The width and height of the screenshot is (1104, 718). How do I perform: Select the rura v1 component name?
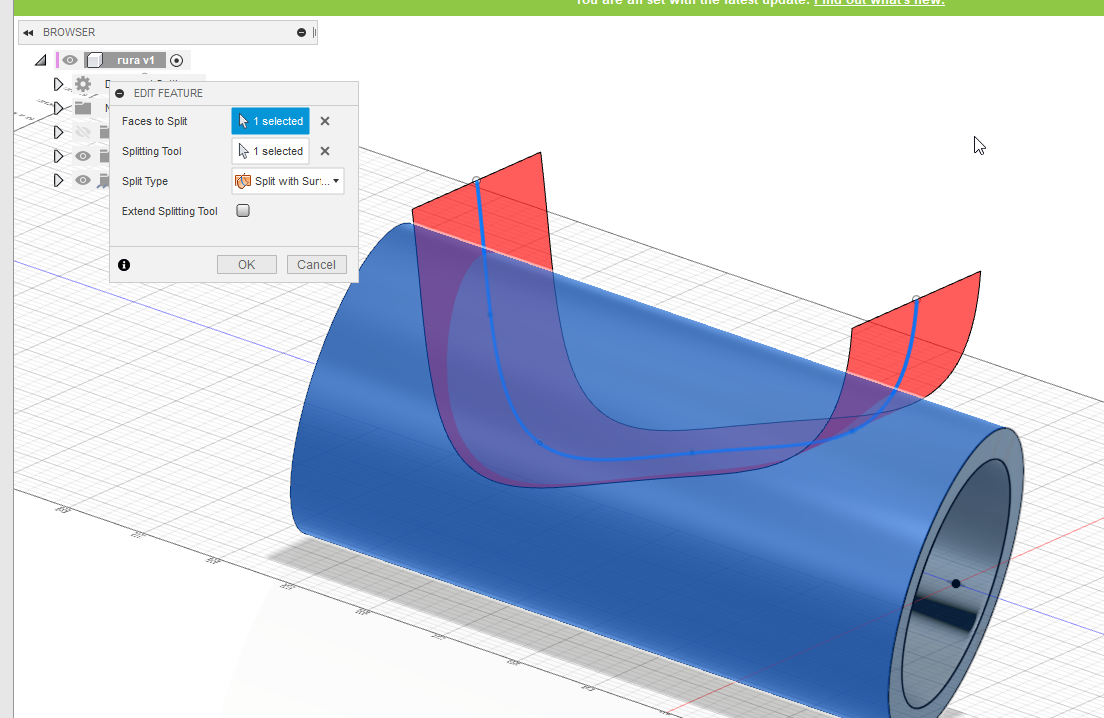coord(135,61)
